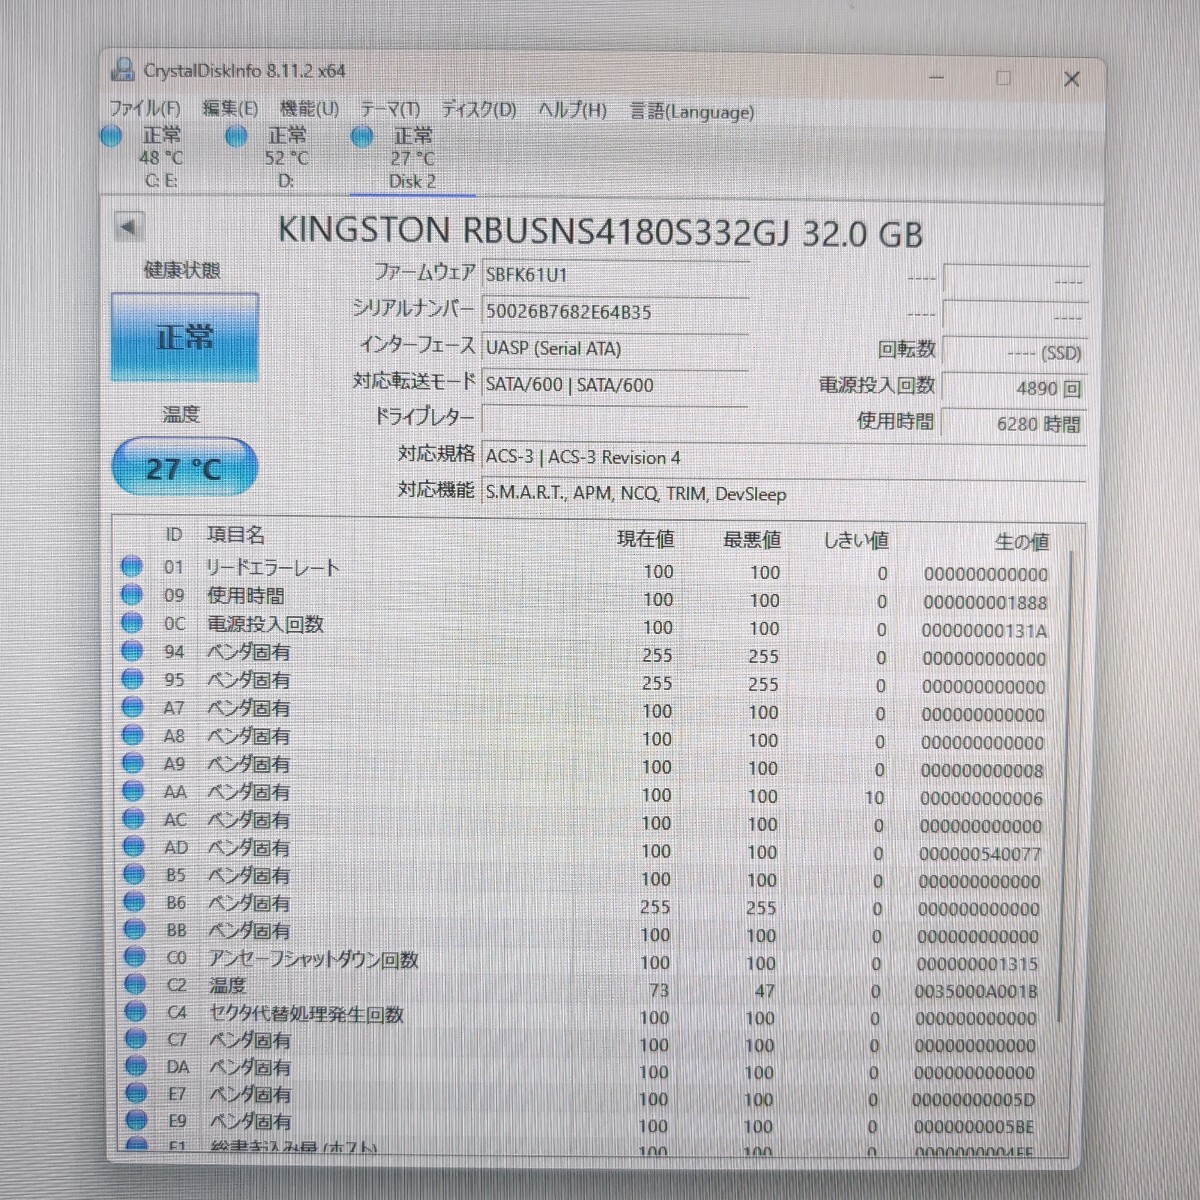Open the ディスク(D) menu
The height and width of the screenshot is (1200, 1200).
coord(478,110)
